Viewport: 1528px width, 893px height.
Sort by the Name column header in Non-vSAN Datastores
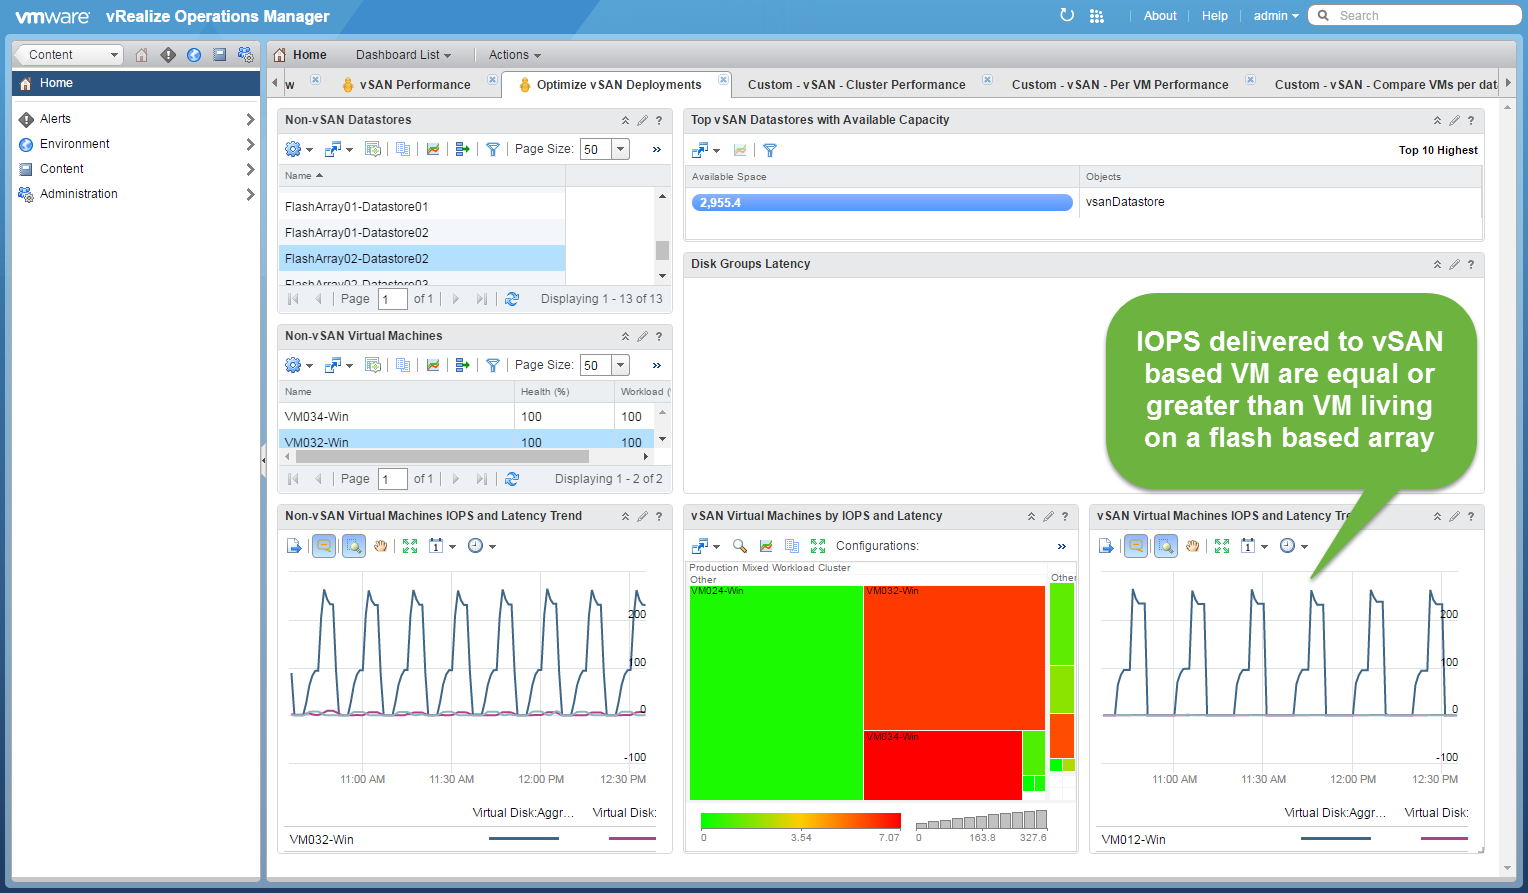click(x=421, y=176)
